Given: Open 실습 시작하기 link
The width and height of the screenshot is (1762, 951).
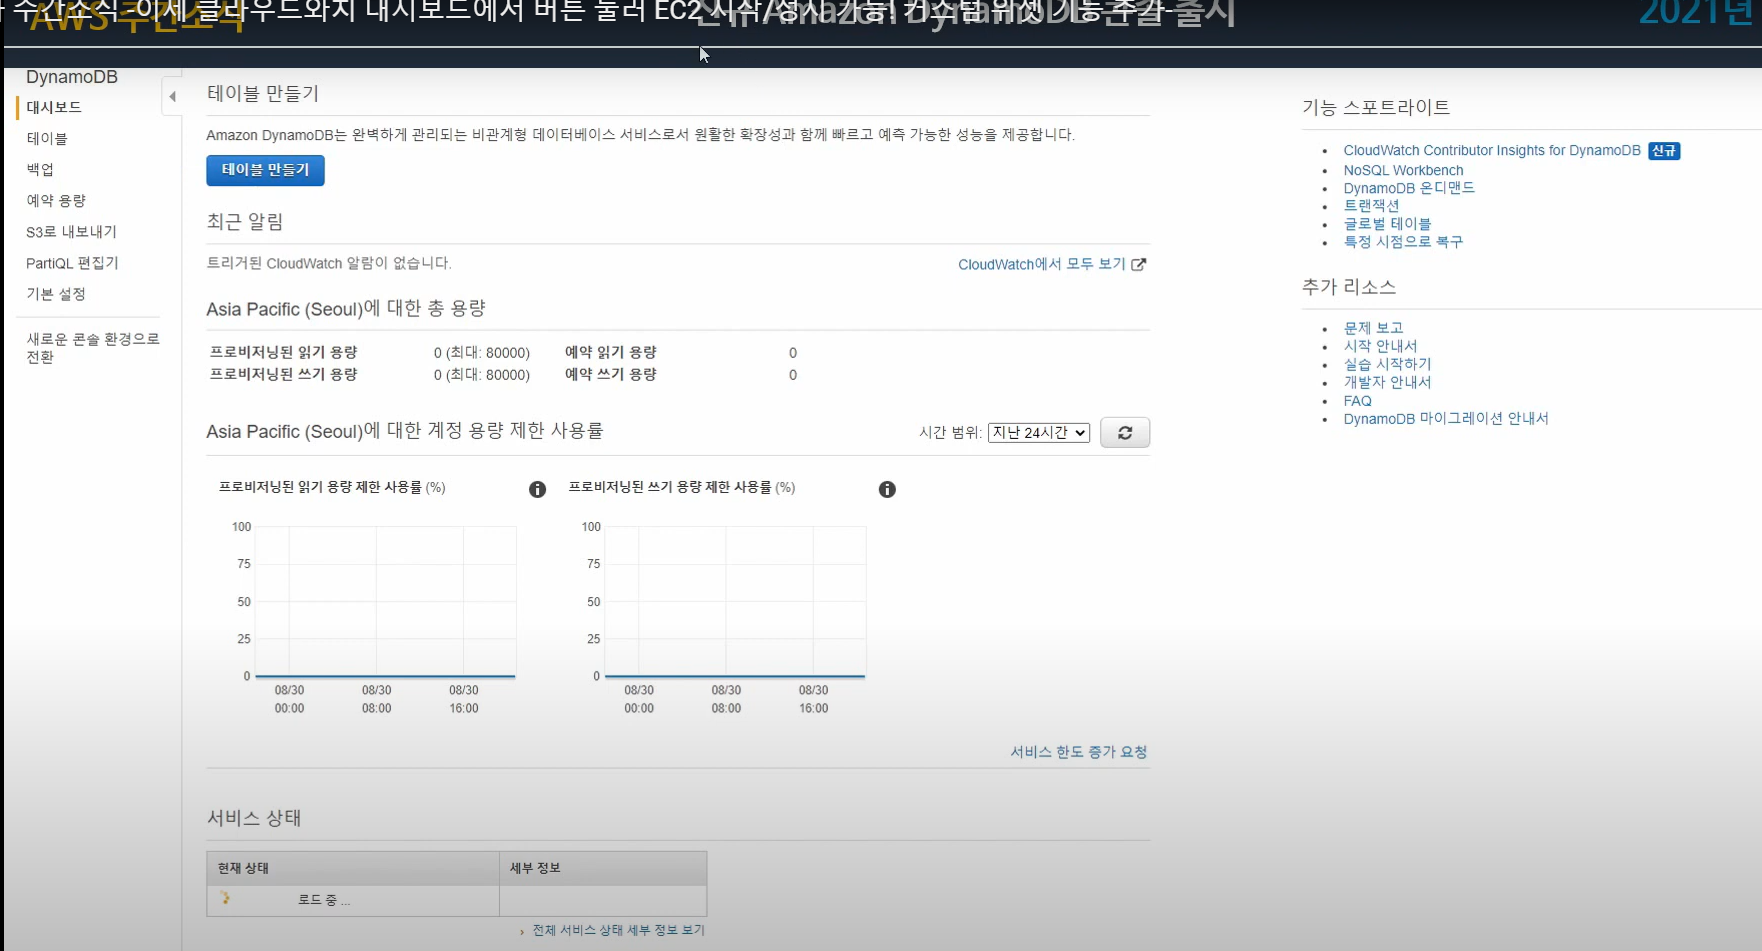Looking at the screenshot, I should click(x=1387, y=364).
